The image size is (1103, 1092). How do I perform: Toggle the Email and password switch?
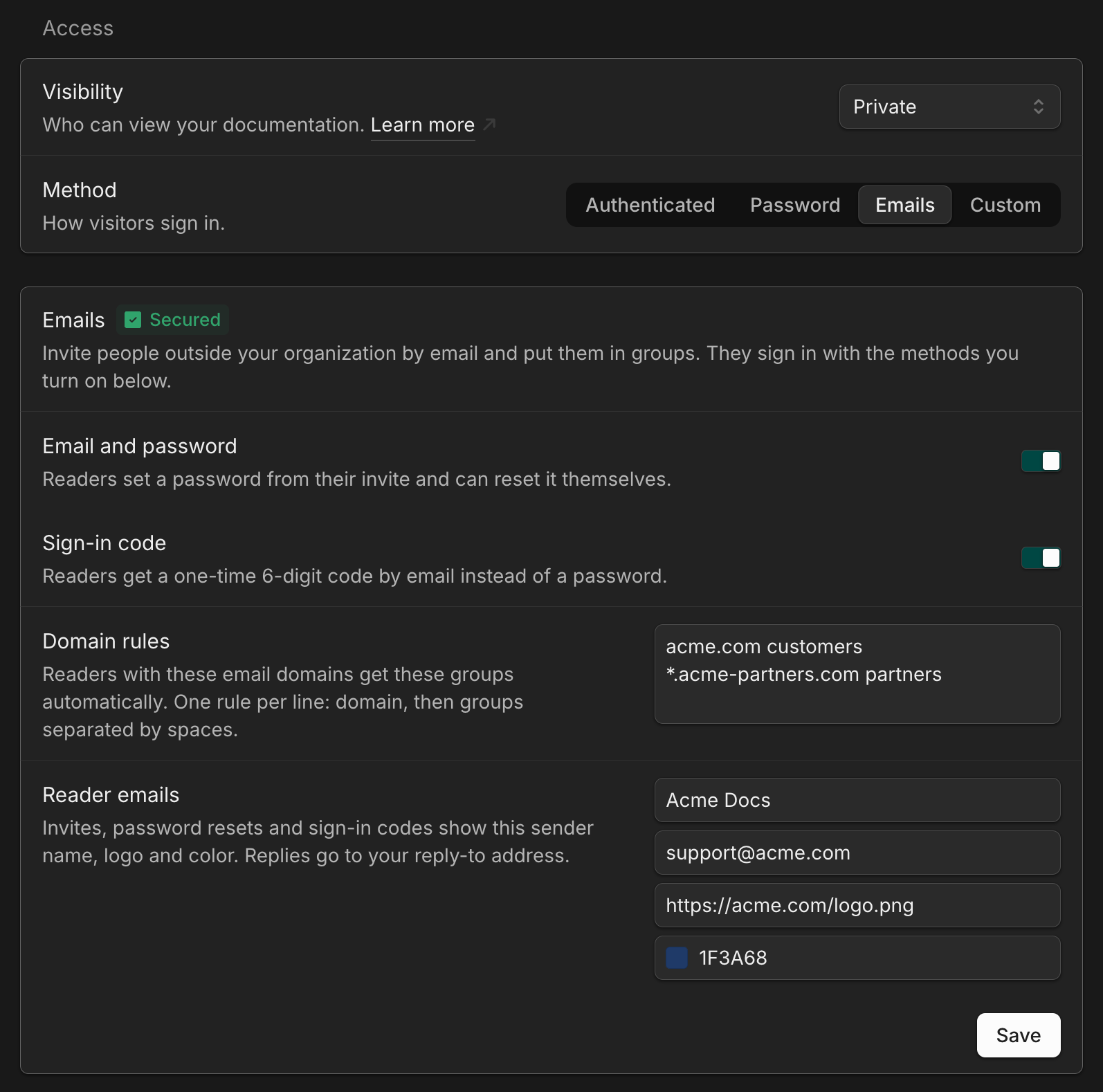tap(1040, 461)
